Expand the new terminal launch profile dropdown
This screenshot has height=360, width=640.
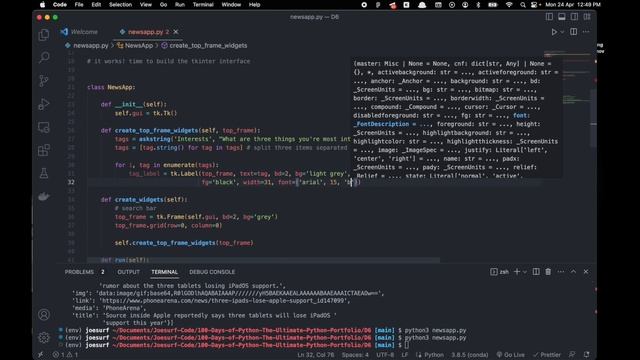pyautogui.click(x=525, y=272)
